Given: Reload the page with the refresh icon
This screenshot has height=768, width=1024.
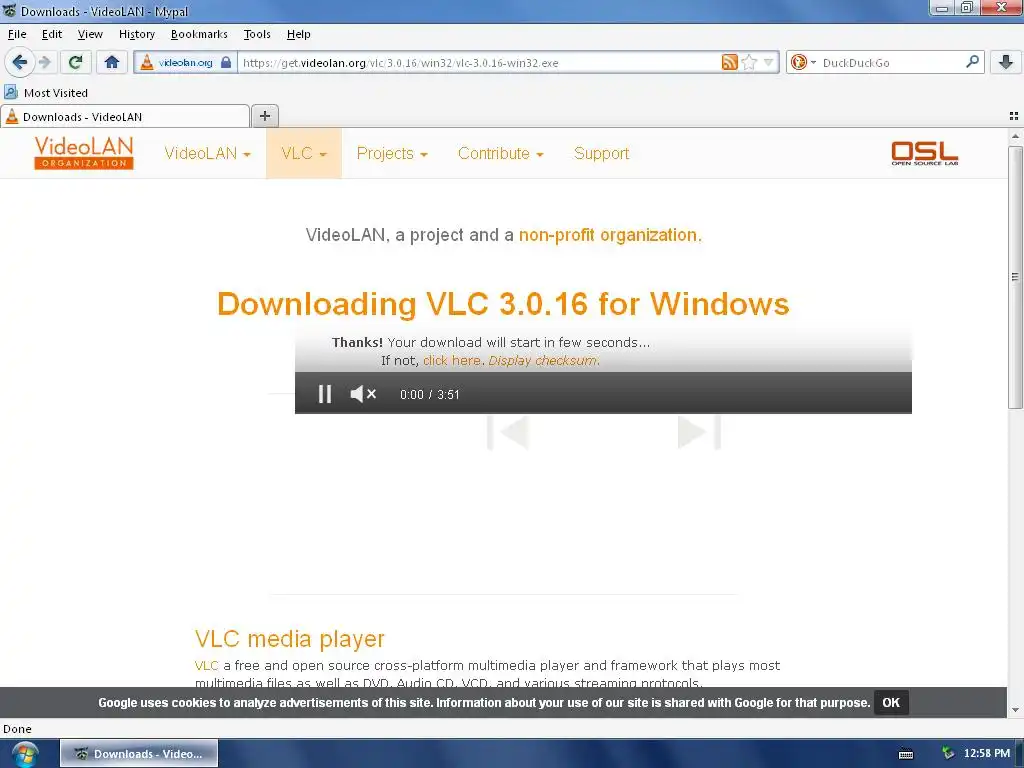Looking at the screenshot, I should pos(75,63).
